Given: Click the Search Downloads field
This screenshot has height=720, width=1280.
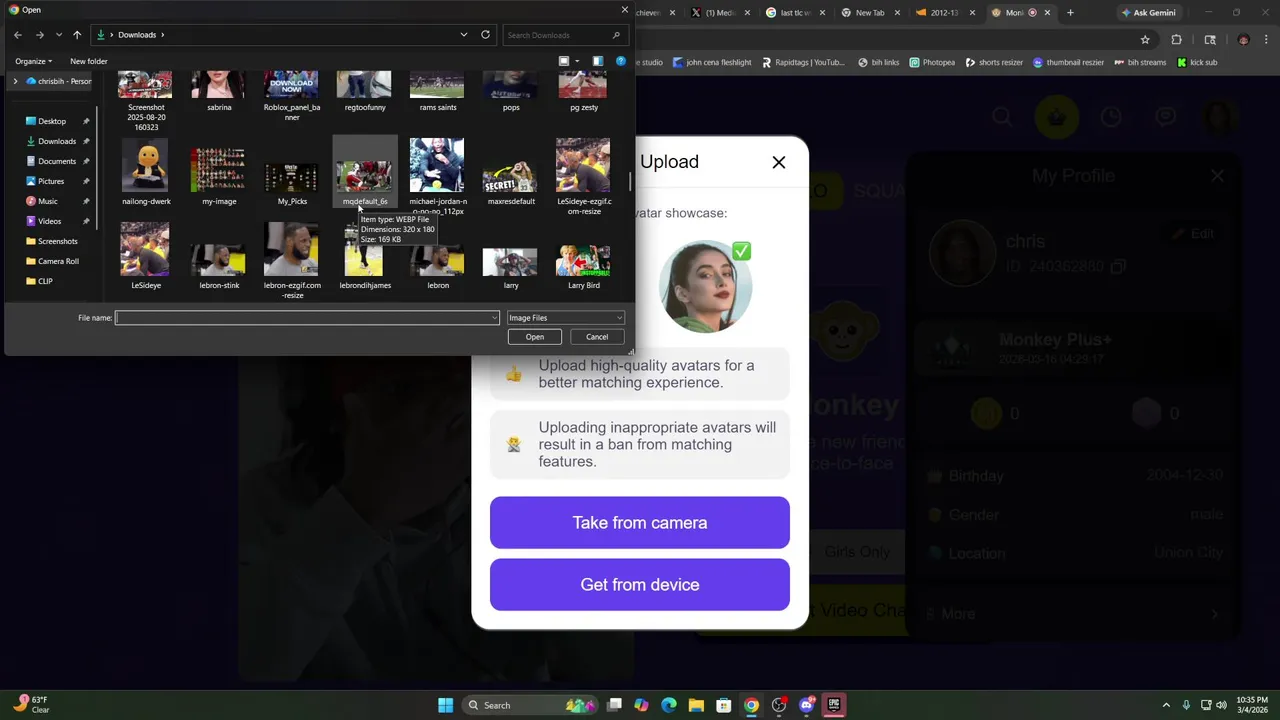Looking at the screenshot, I should point(566,35).
